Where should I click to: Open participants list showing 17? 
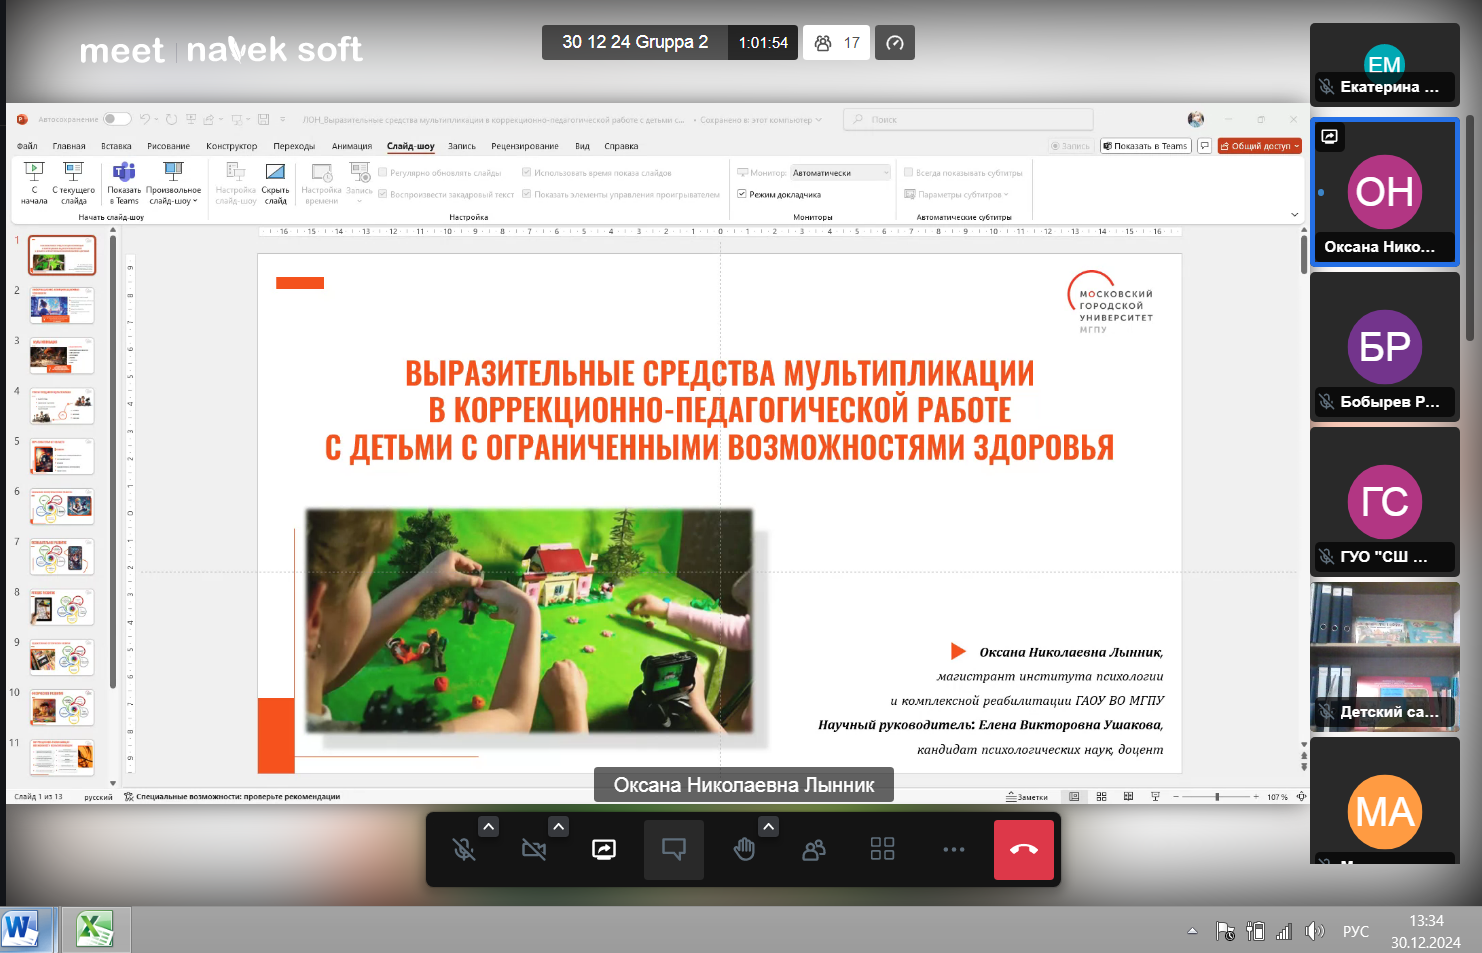pyautogui.click(x=837, y=43)
